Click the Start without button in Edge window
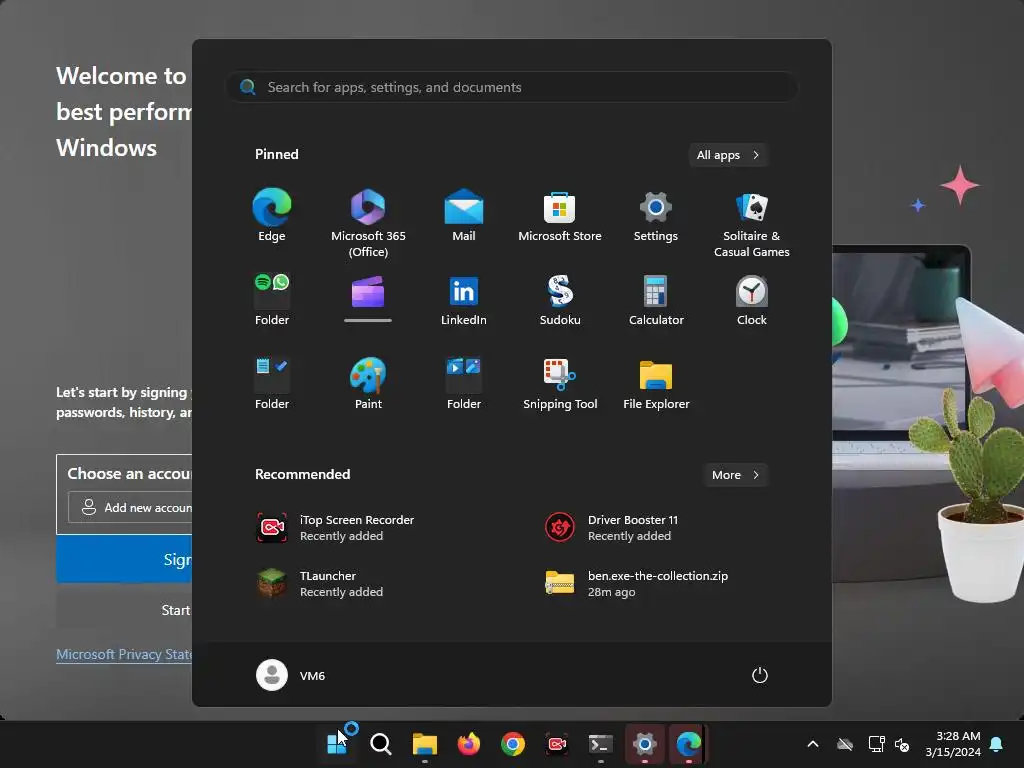This screenshot has height=768, width=1024. pyautogui.click(x=124, y=610)
